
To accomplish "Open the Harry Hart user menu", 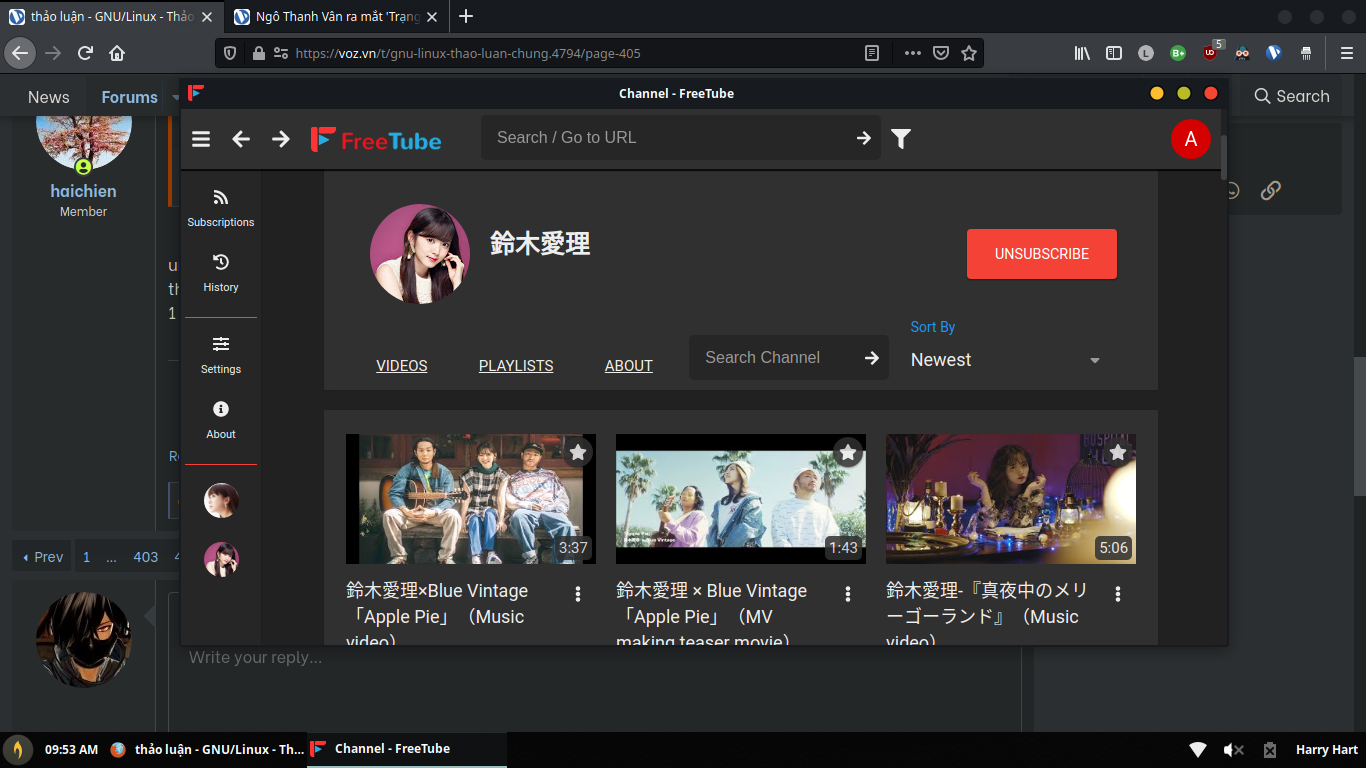I will click(x=1327, y=750).
